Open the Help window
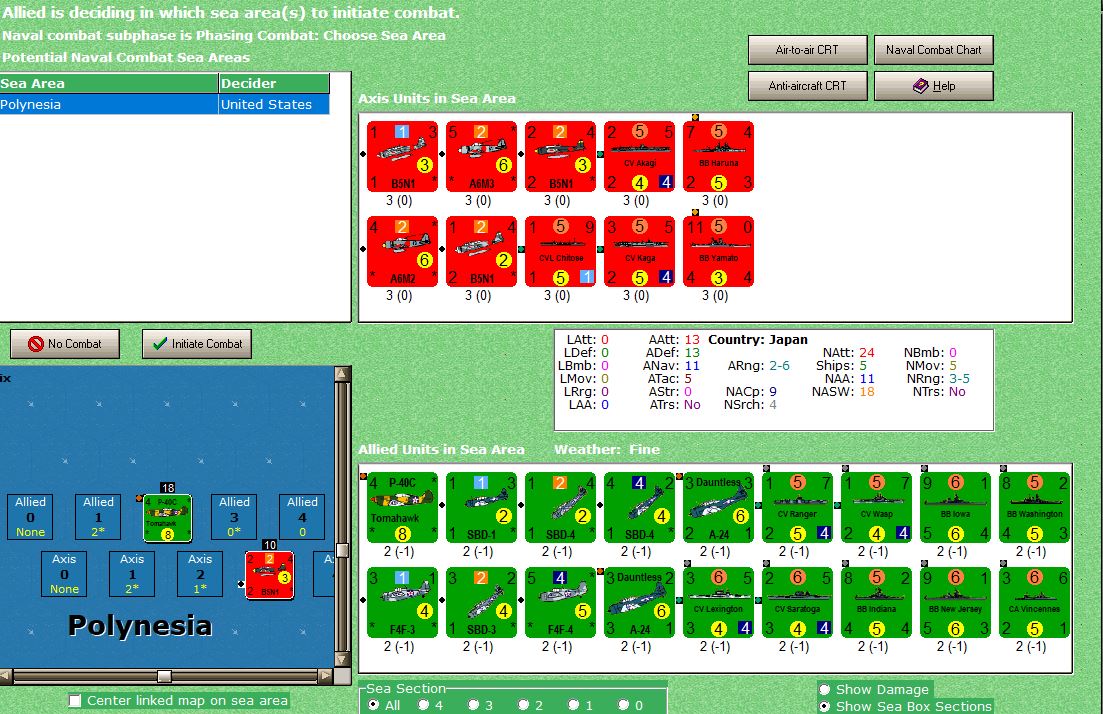 tap(933, 86)
